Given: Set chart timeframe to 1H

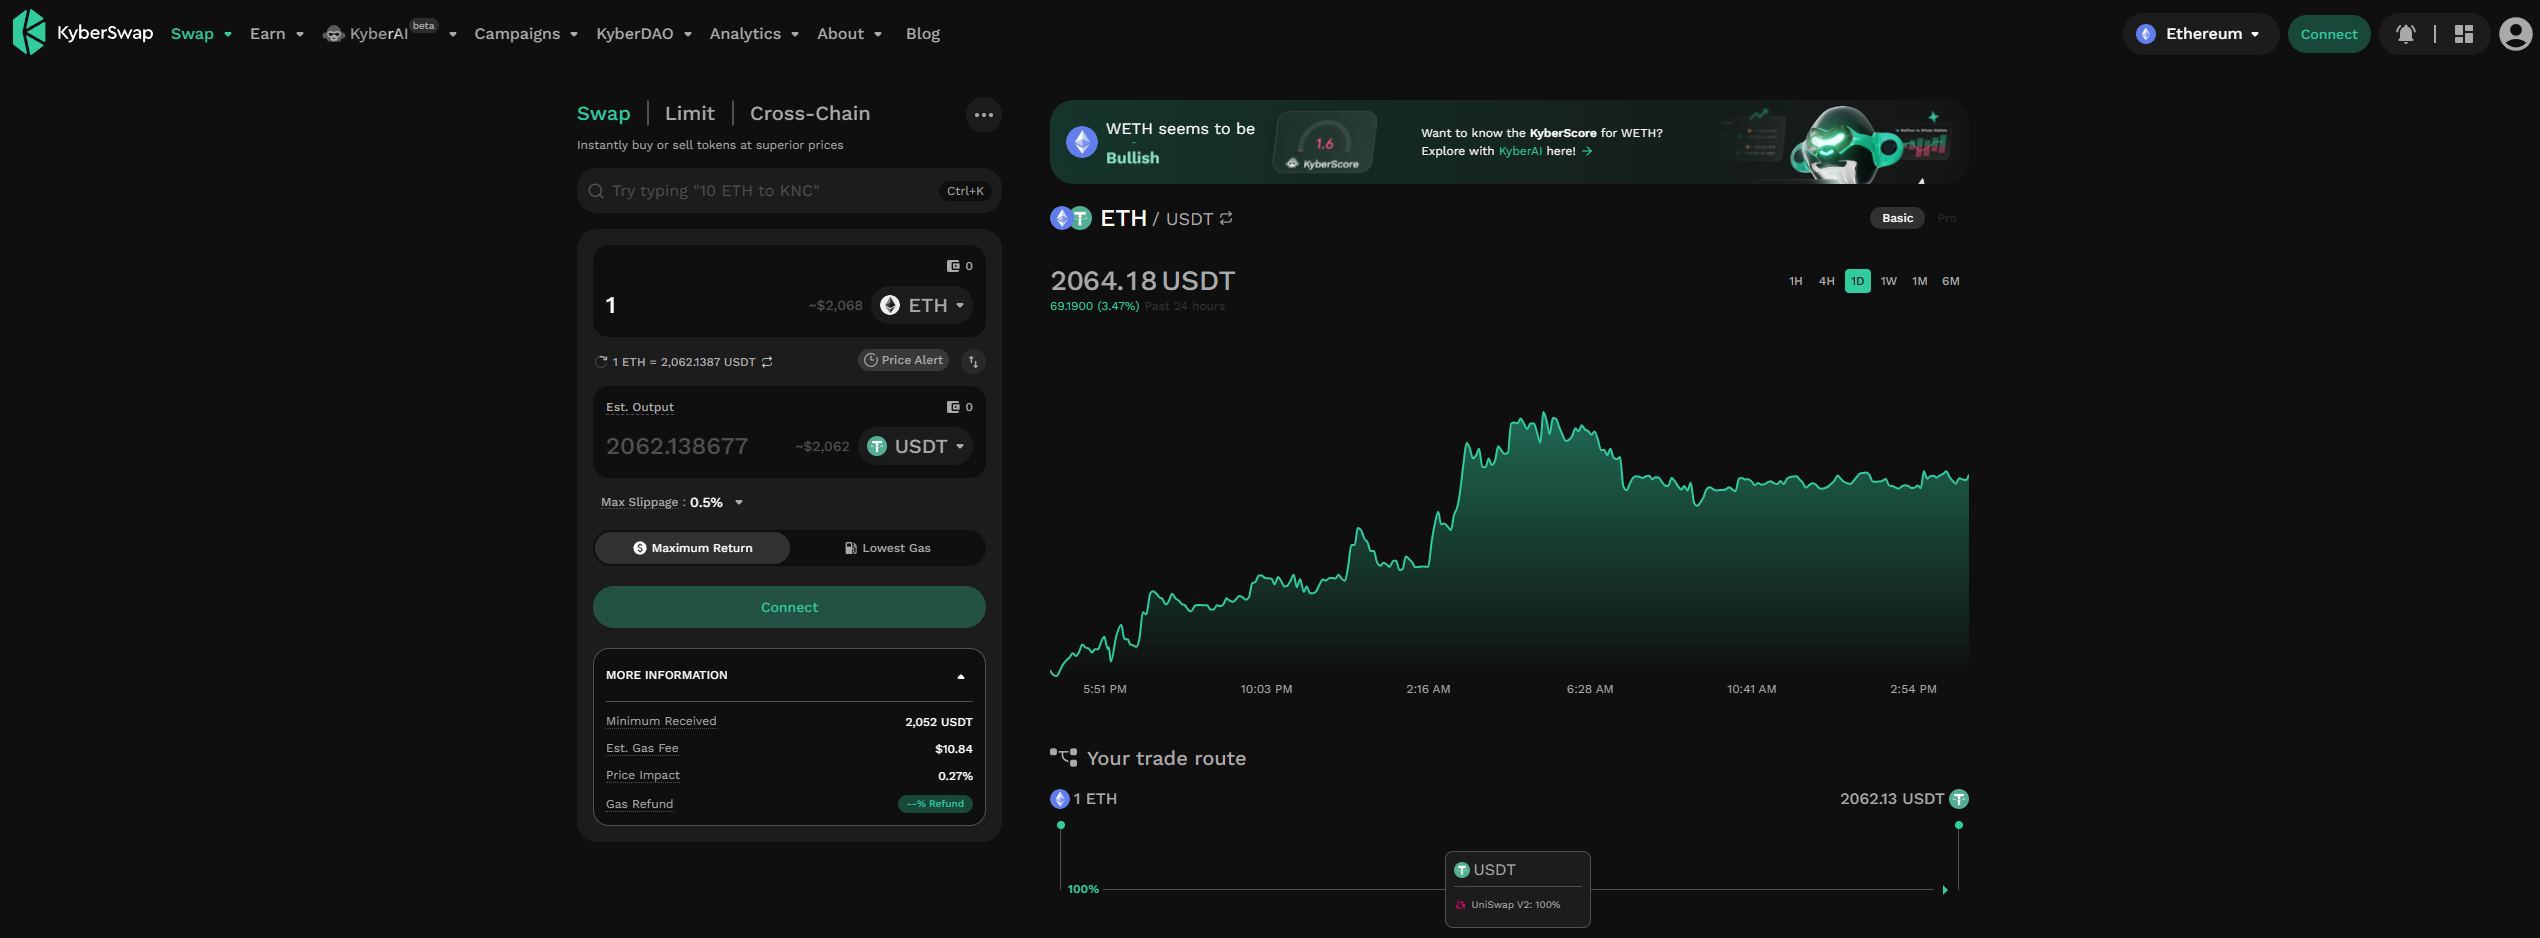Looking at the screenshot, I should click(1795, 281).
